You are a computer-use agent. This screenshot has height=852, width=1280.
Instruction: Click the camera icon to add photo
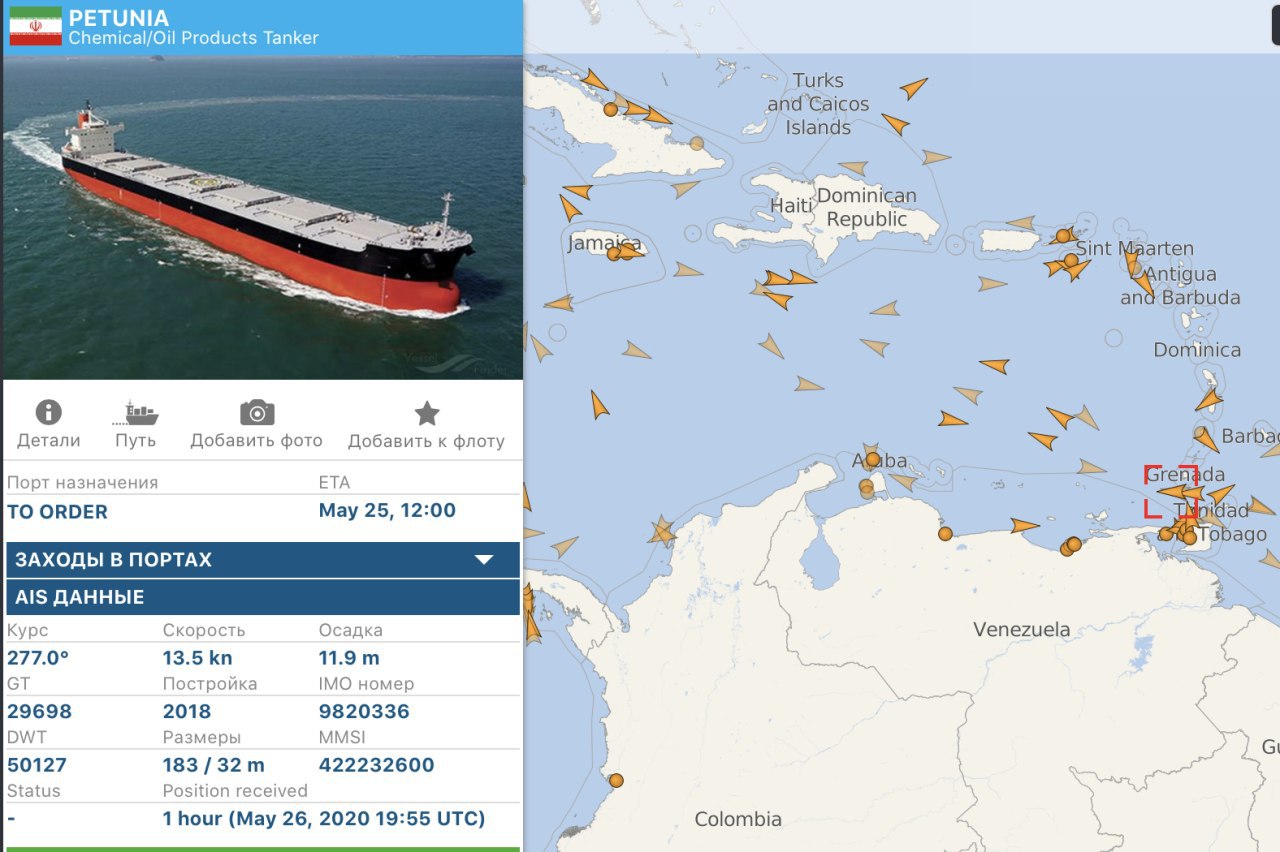pyautogui.click(x=257, y=412)
